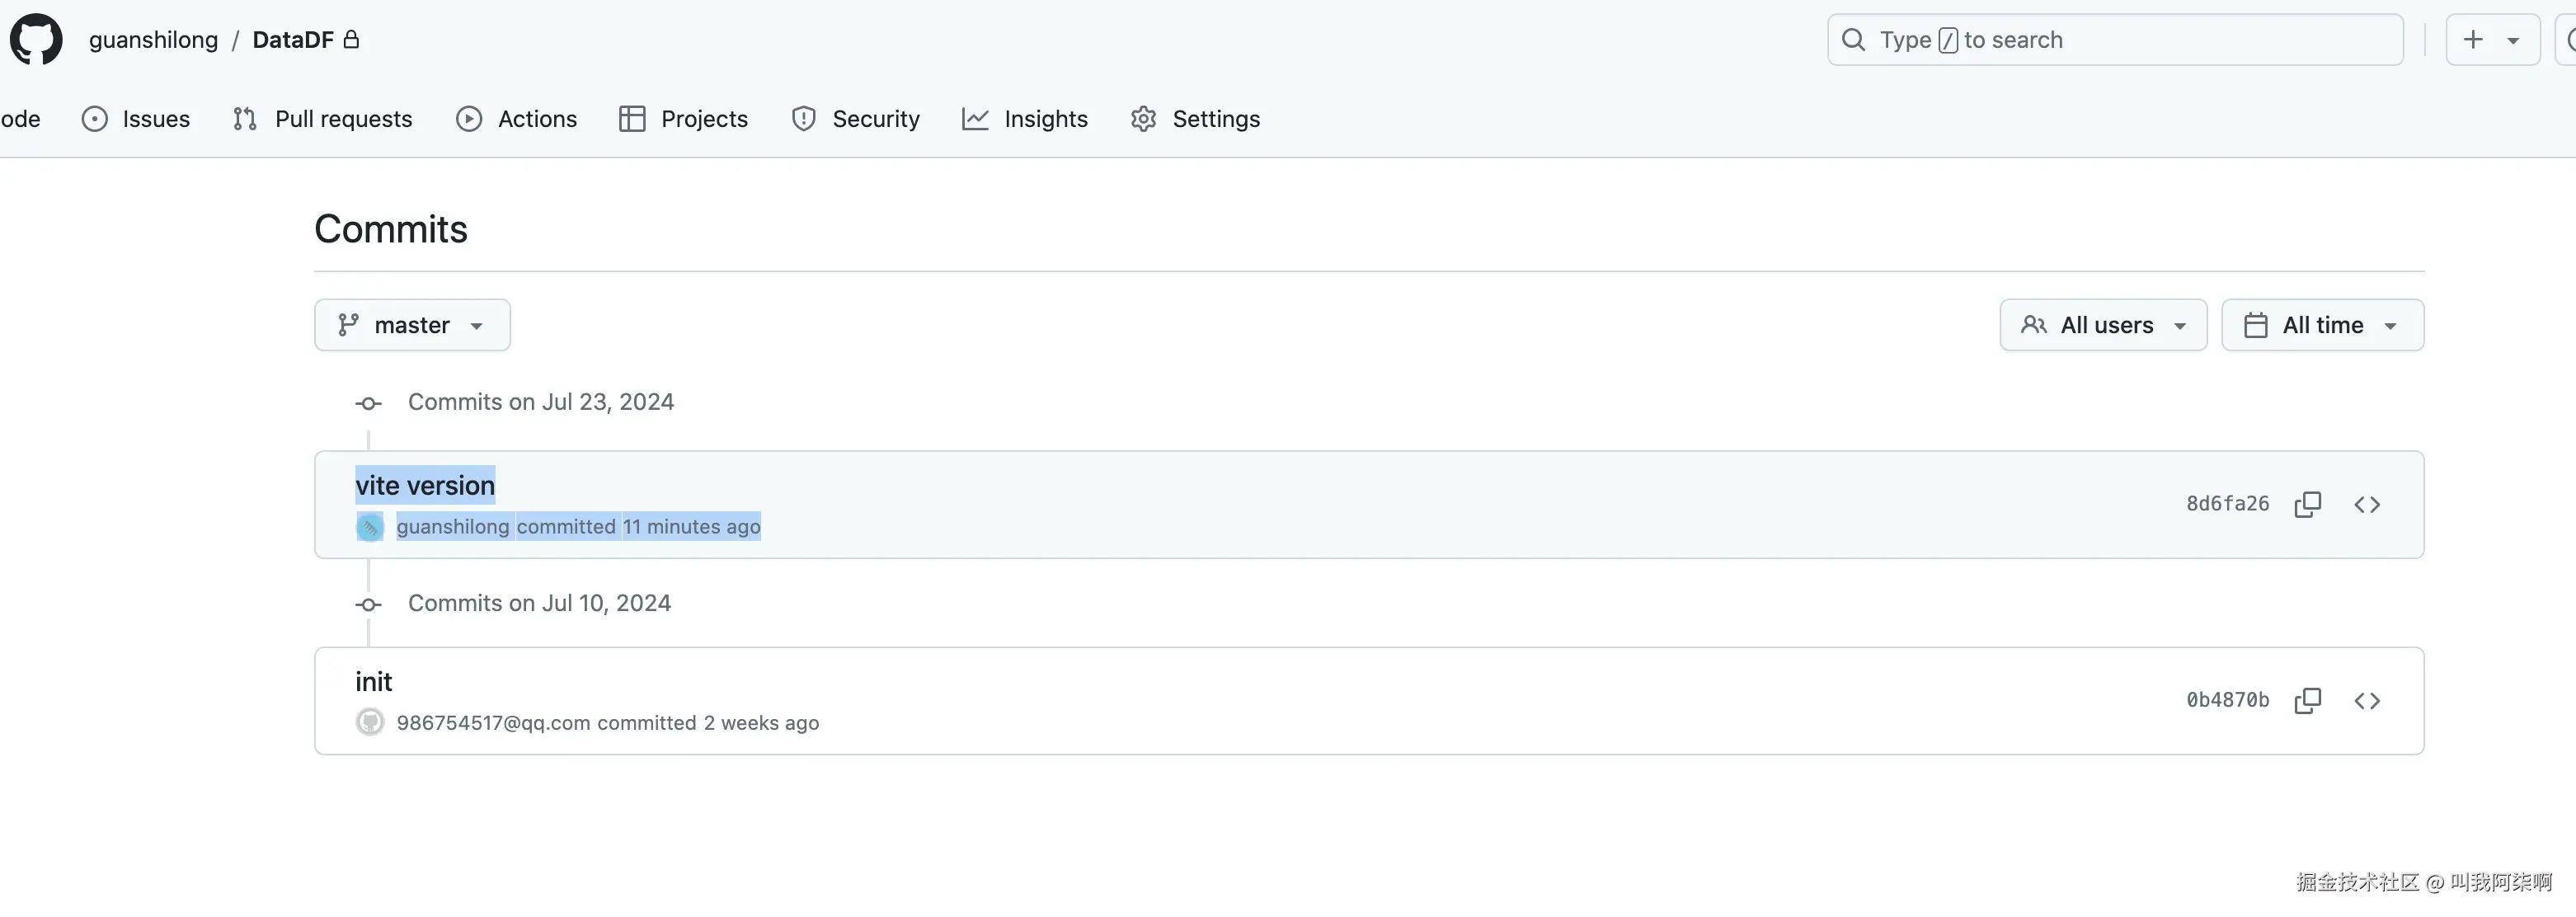
Task: Copy full SHA for commit 8d6fa26
Action: point(2307,504)
